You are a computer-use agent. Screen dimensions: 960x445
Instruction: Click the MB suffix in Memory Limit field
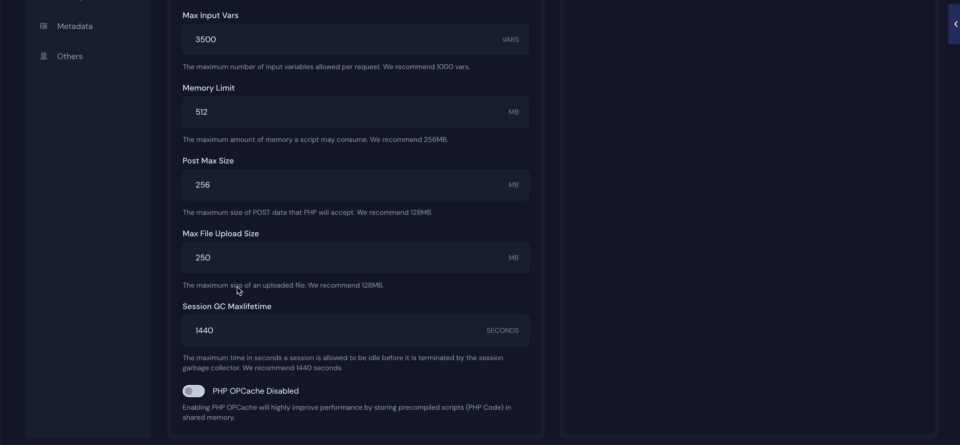(513, 112)
